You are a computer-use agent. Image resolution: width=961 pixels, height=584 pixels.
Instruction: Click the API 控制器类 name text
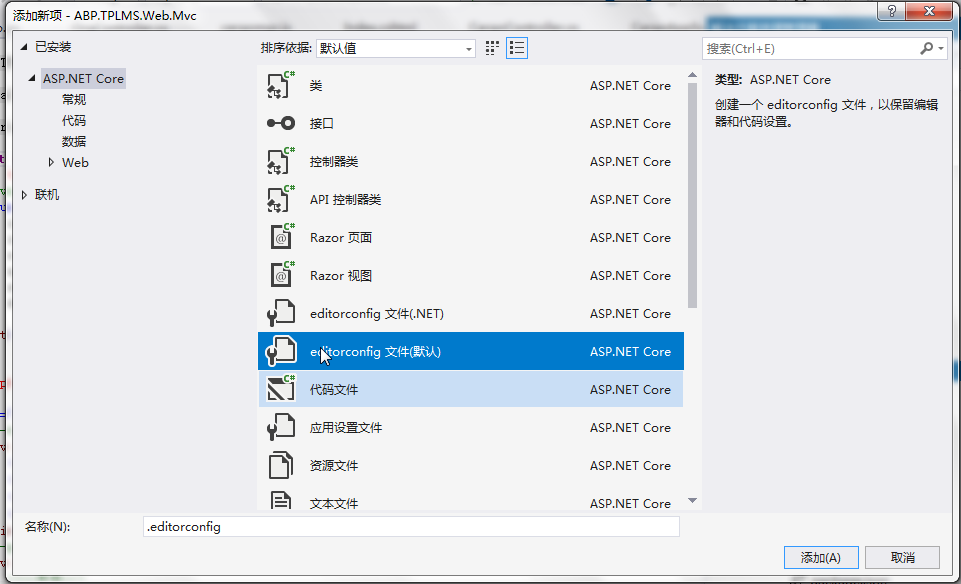(346, 199)
